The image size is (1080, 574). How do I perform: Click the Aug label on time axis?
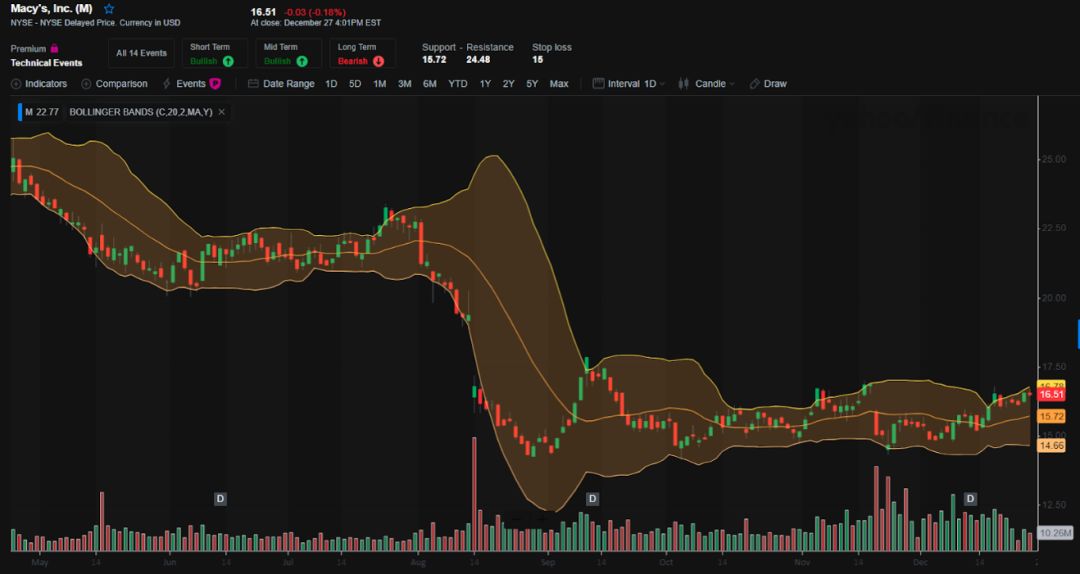pos(418,562)
